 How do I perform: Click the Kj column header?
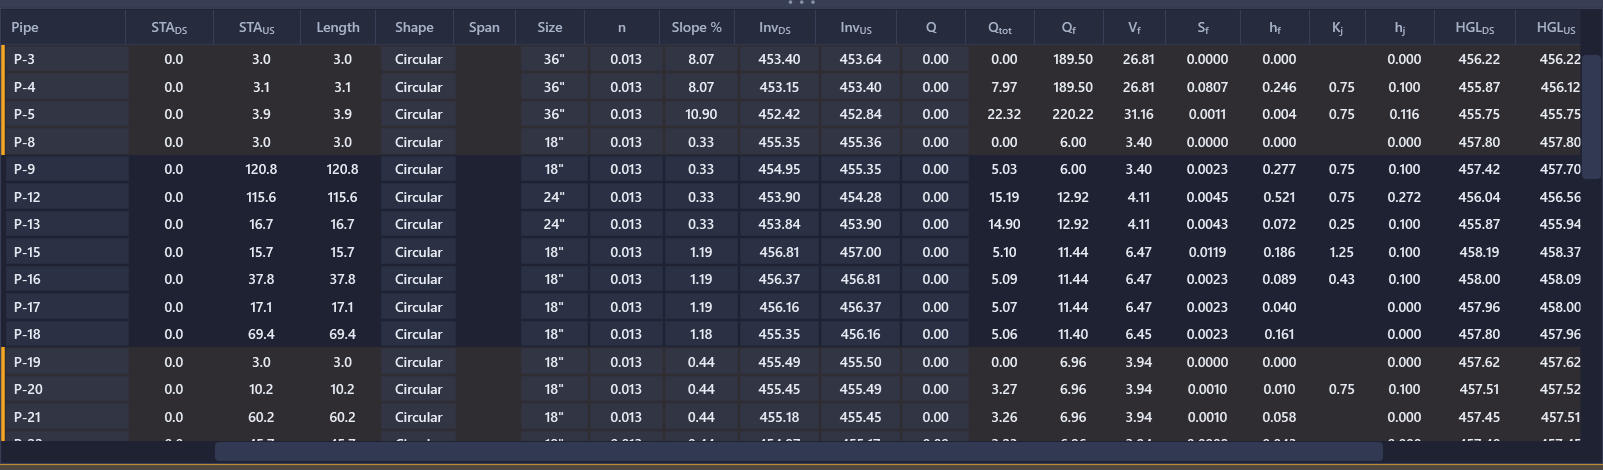tap(1337, 27)
